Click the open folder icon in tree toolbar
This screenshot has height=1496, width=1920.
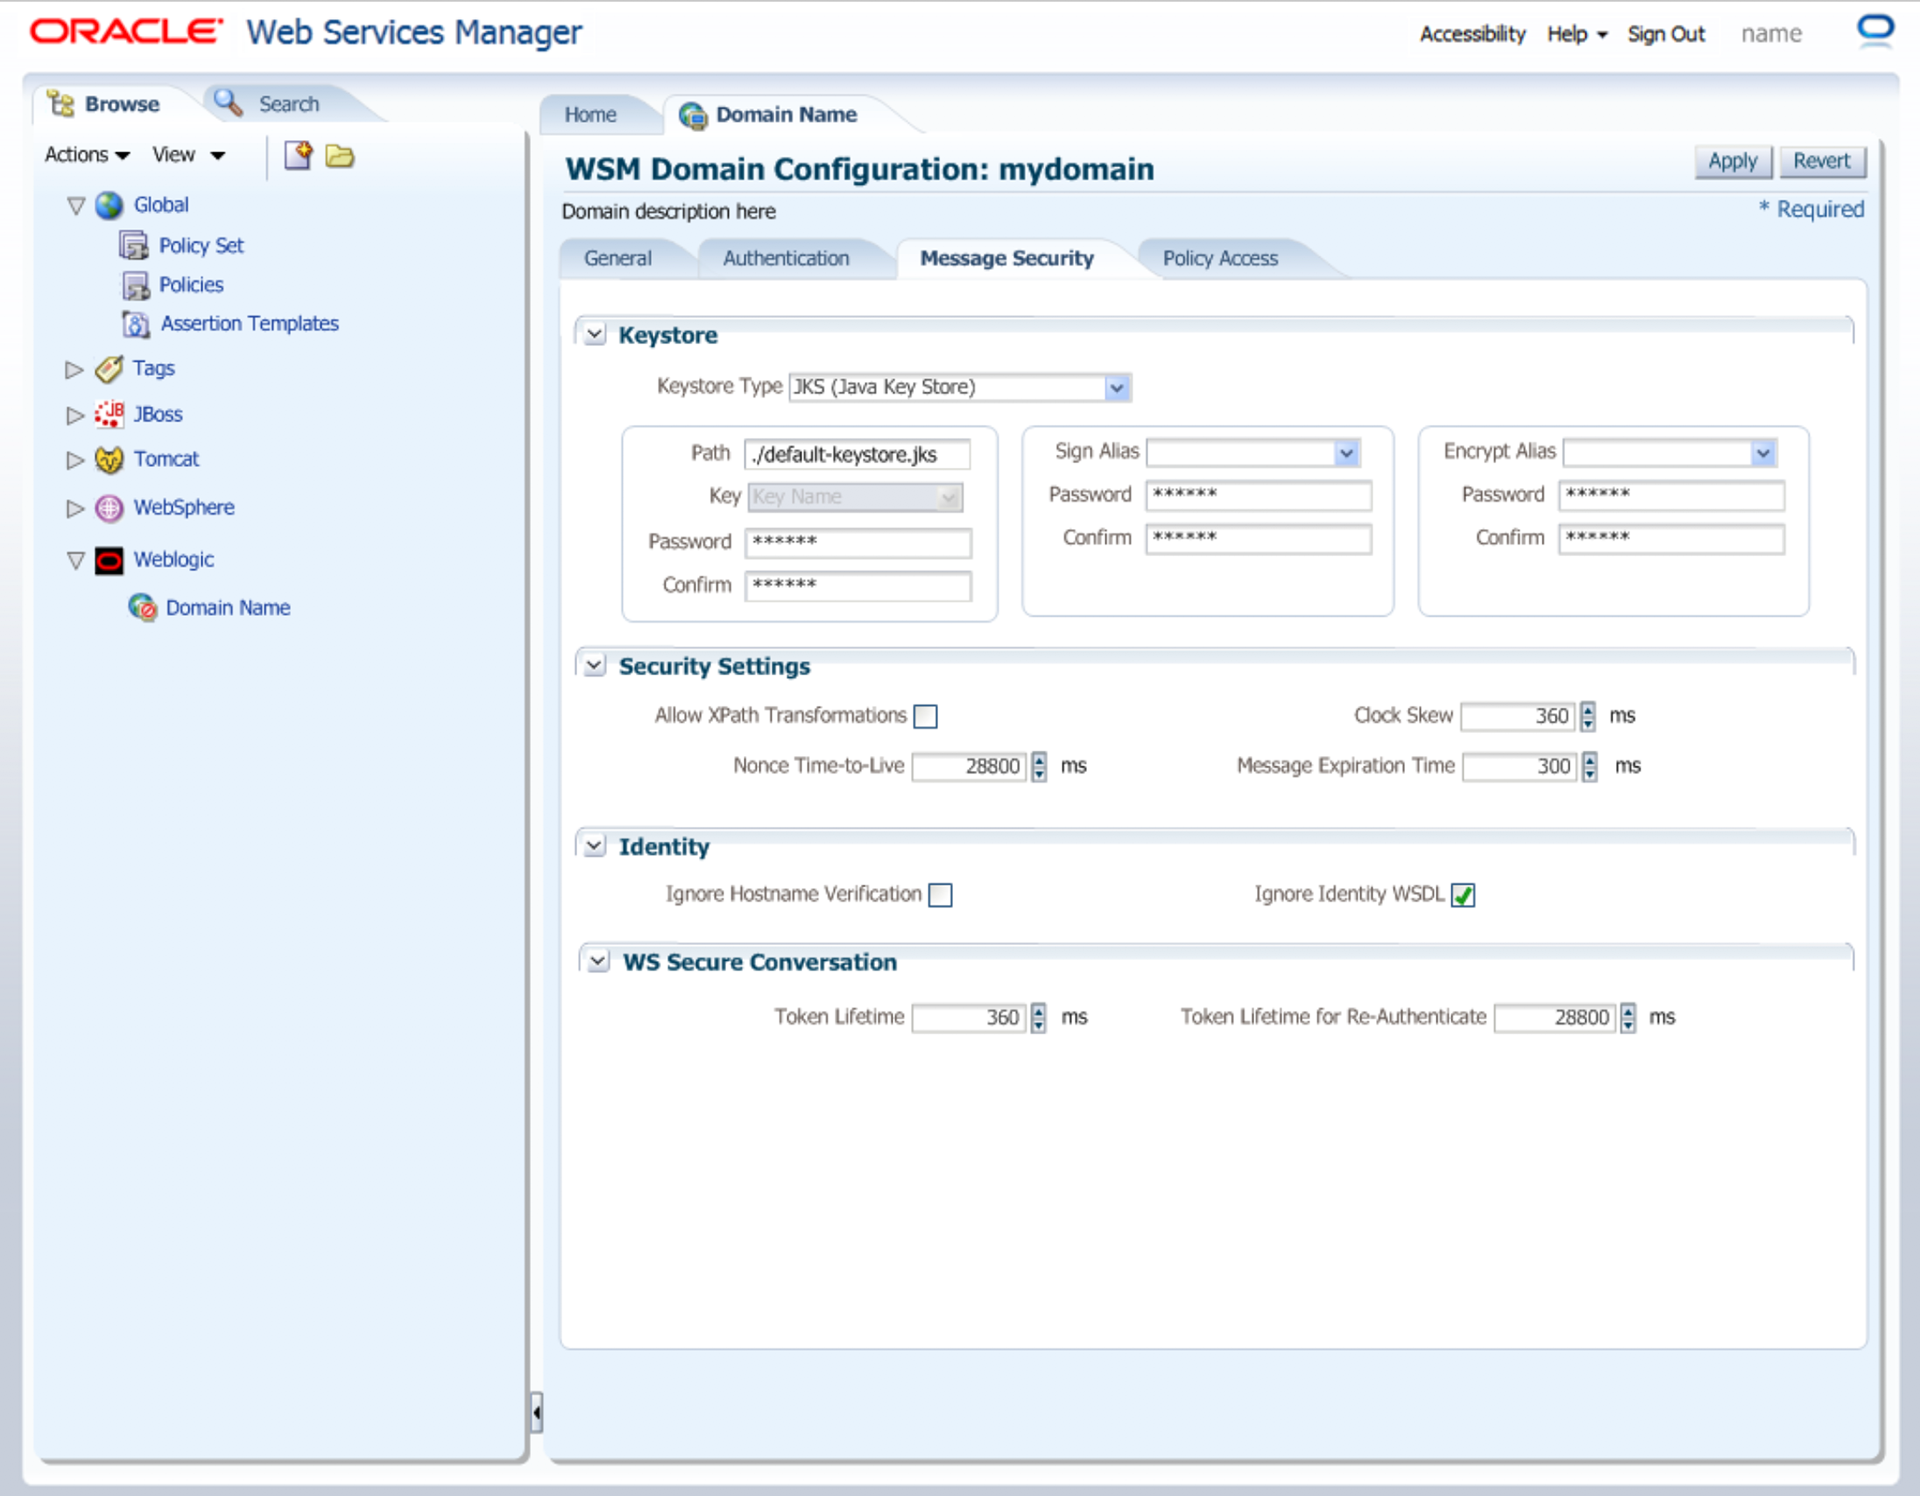pos(340,155)
